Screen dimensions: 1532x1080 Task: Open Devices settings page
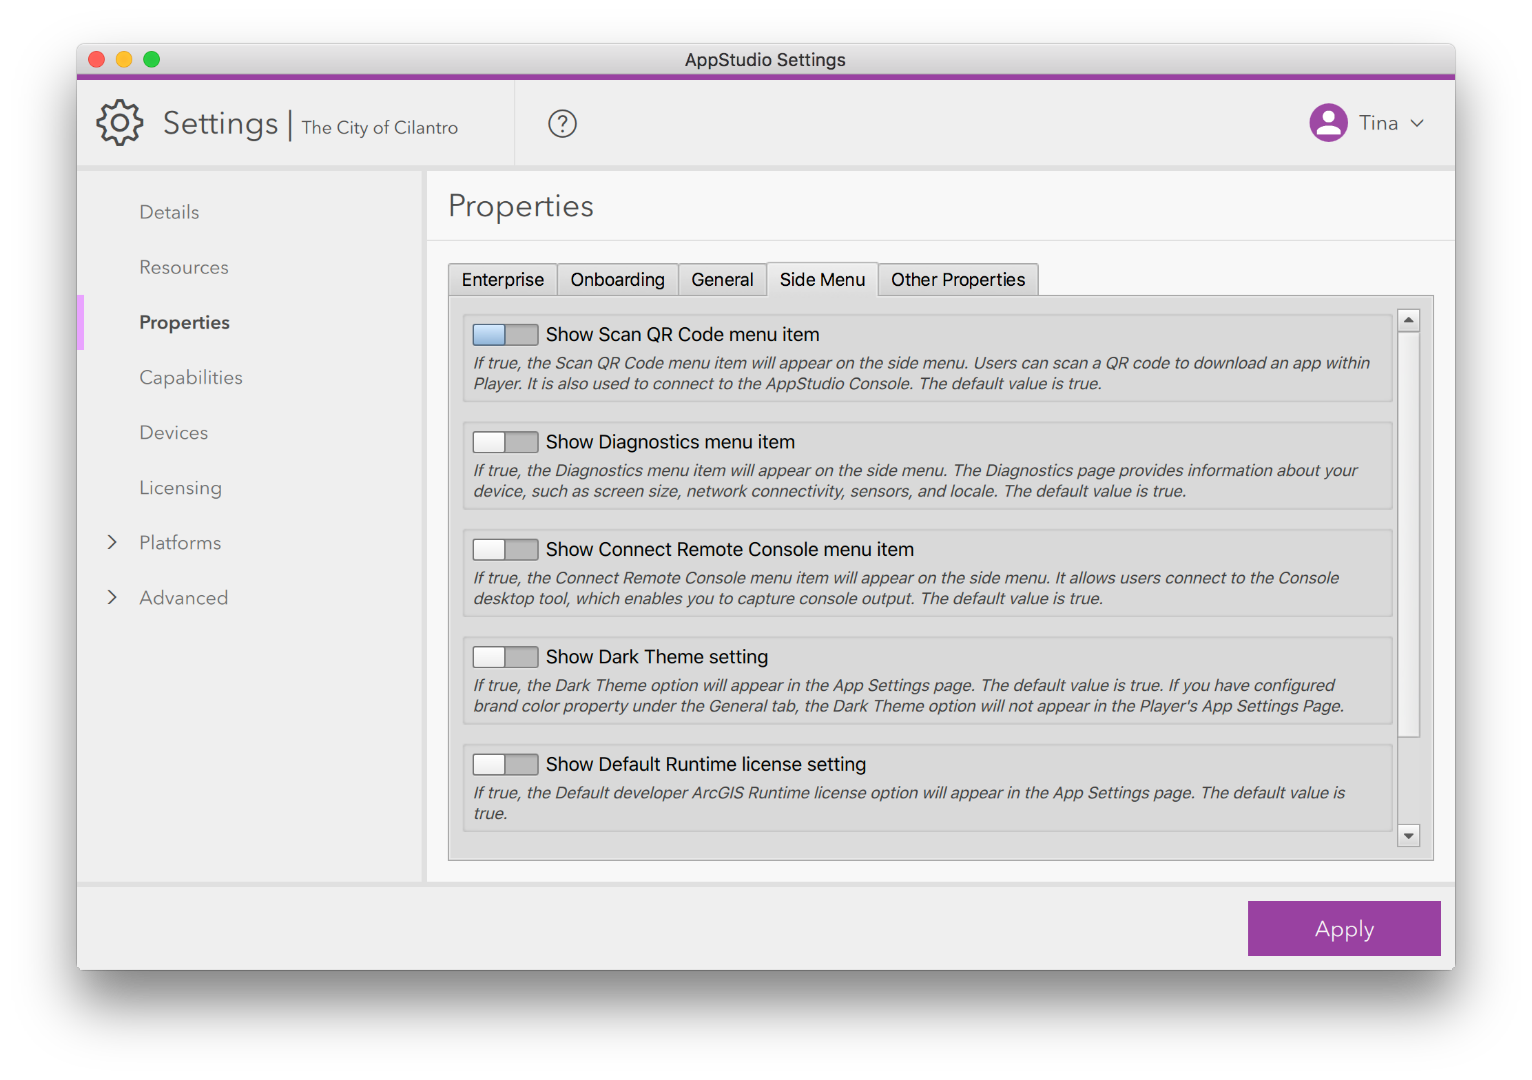[174, 432]
